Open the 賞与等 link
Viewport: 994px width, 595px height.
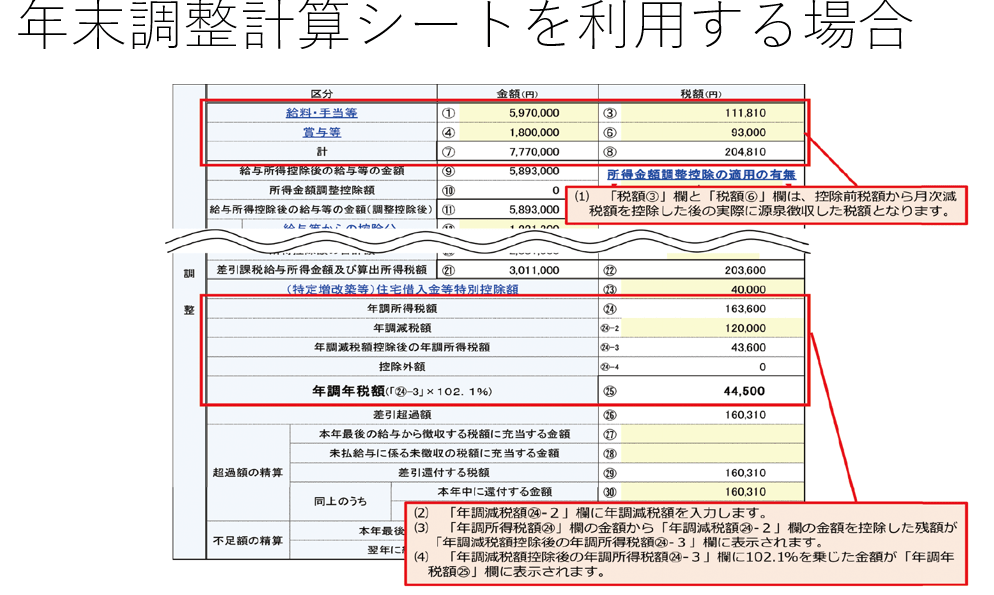(321, 132)
